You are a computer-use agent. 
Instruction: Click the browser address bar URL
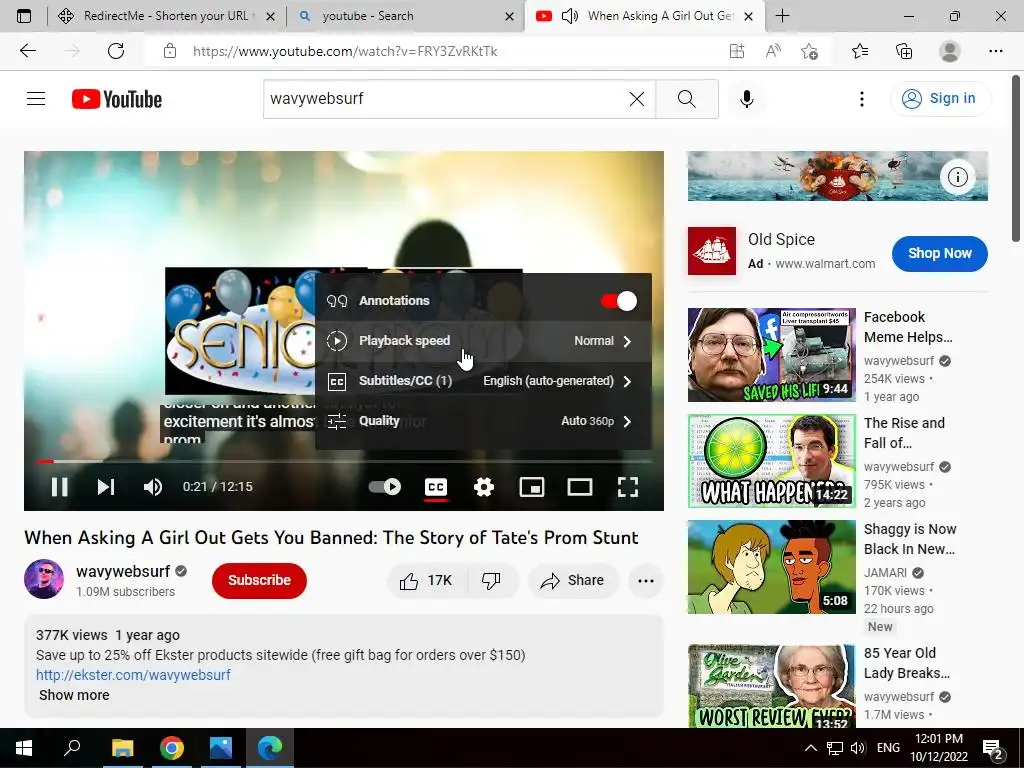coord(345,51)
